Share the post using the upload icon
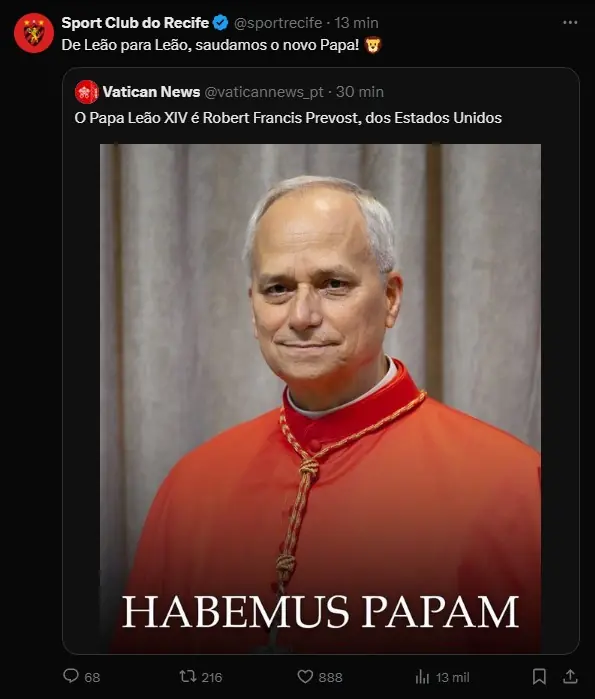Viewport: 595px width, 699px height. tap(570, 677)
